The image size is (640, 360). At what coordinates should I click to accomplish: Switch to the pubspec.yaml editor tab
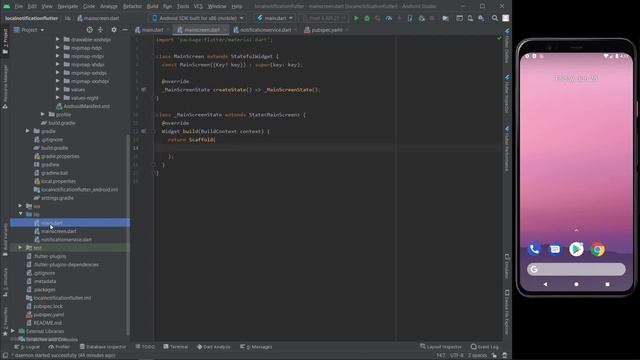(326, 30)
